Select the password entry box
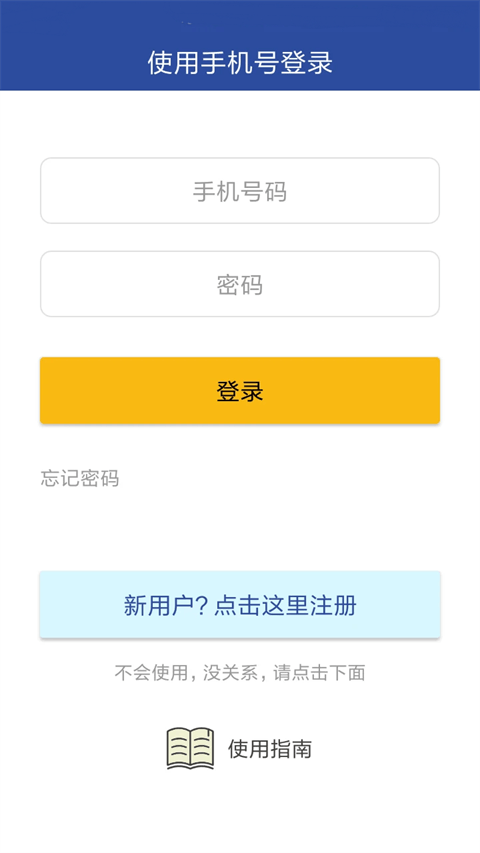The image size is (480, 853). coord(240,284)
